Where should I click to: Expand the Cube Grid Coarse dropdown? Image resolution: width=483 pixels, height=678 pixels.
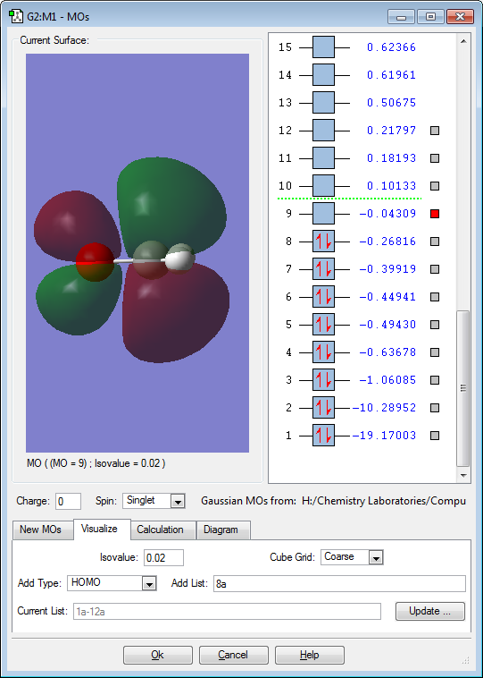376,558
